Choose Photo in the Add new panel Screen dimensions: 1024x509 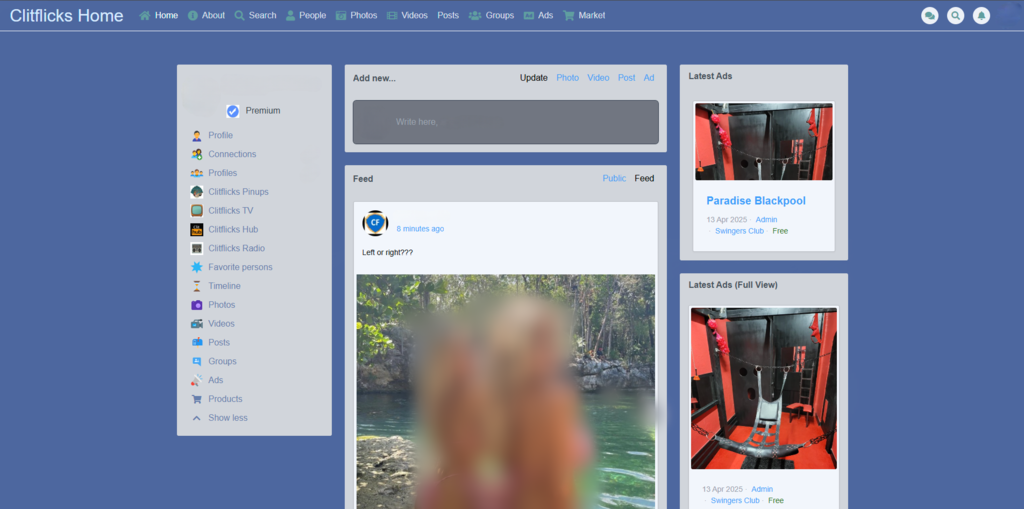click(567, 78)
